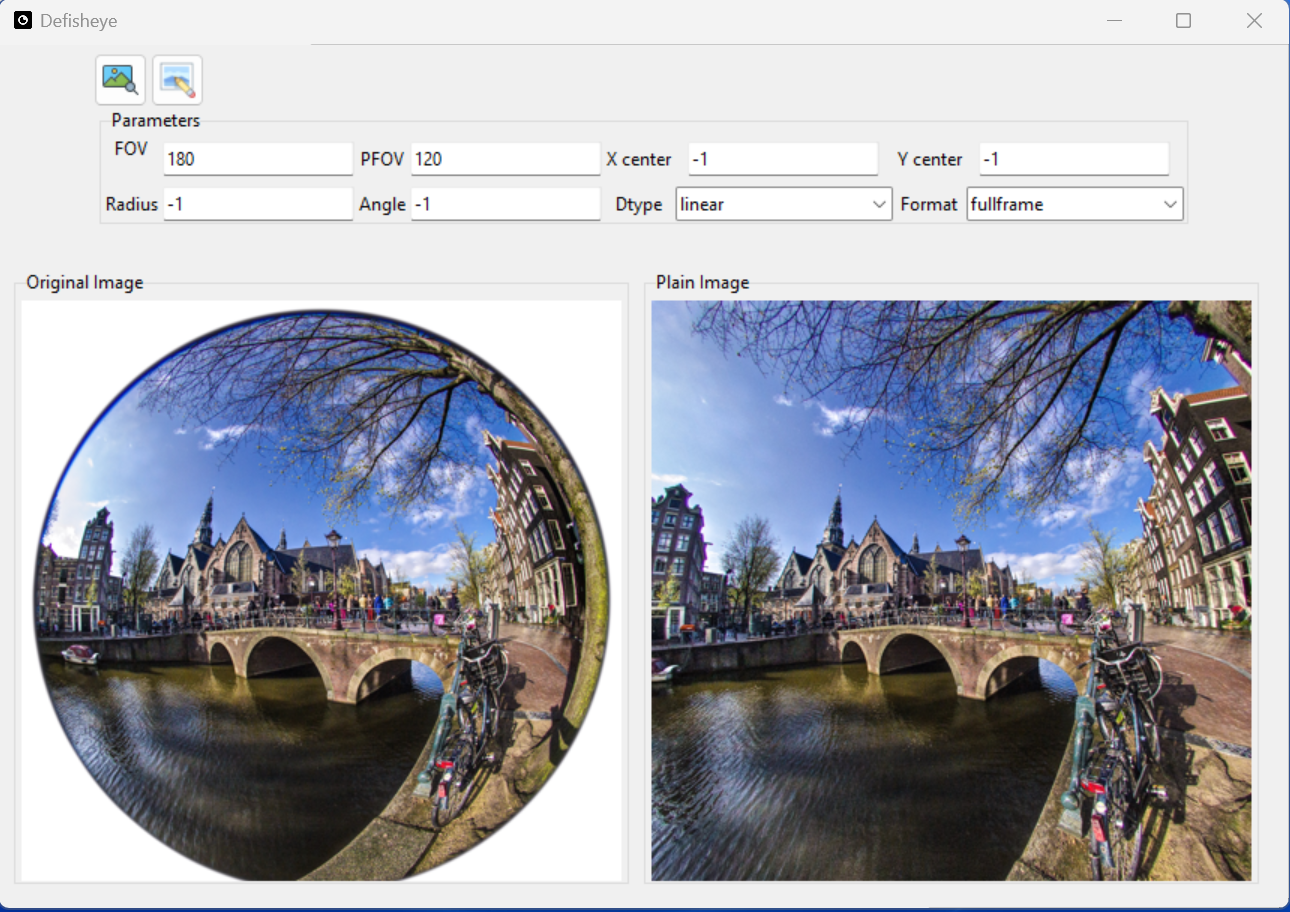Click the Original Image fisheye preview
Viewport: 1290px width, 912px height.
point(321,591)
